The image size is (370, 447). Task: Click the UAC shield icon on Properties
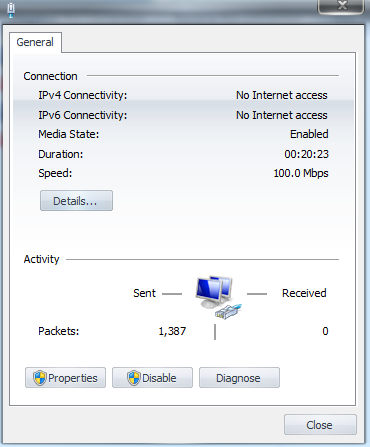click(x=40, y=378)
